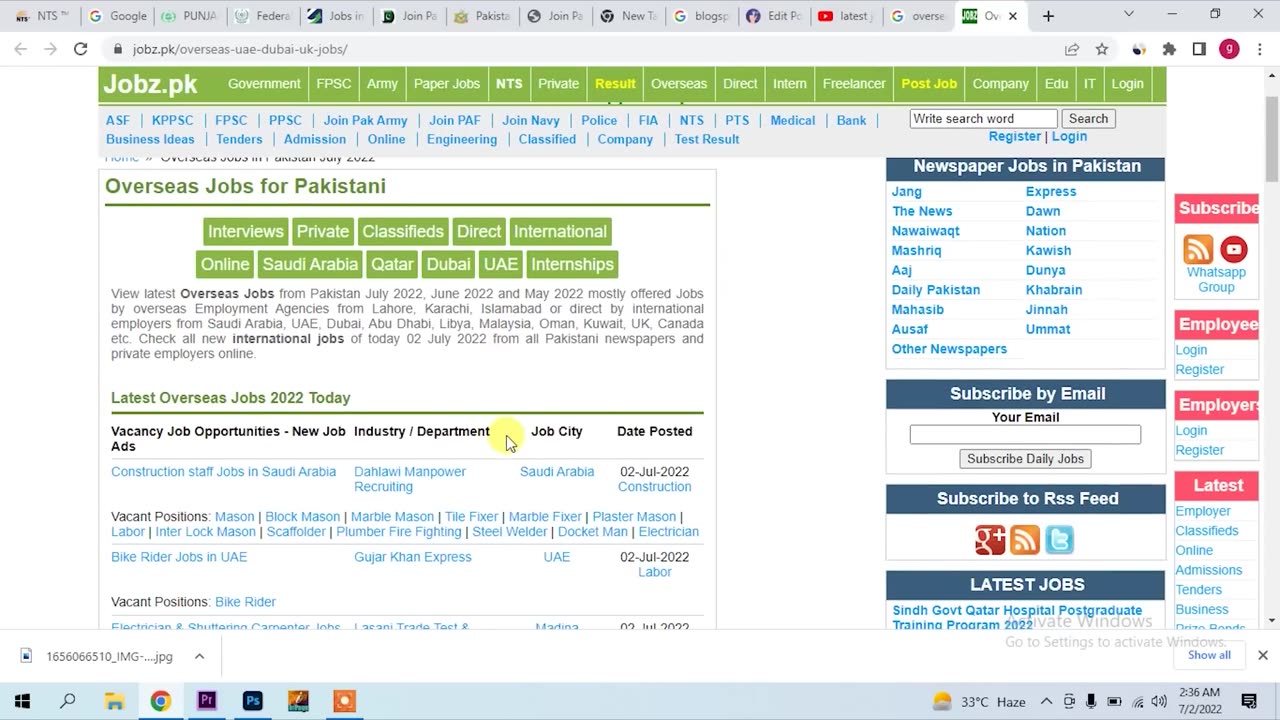
Task: Click the browser back arrow
Action: coord(20,49)
